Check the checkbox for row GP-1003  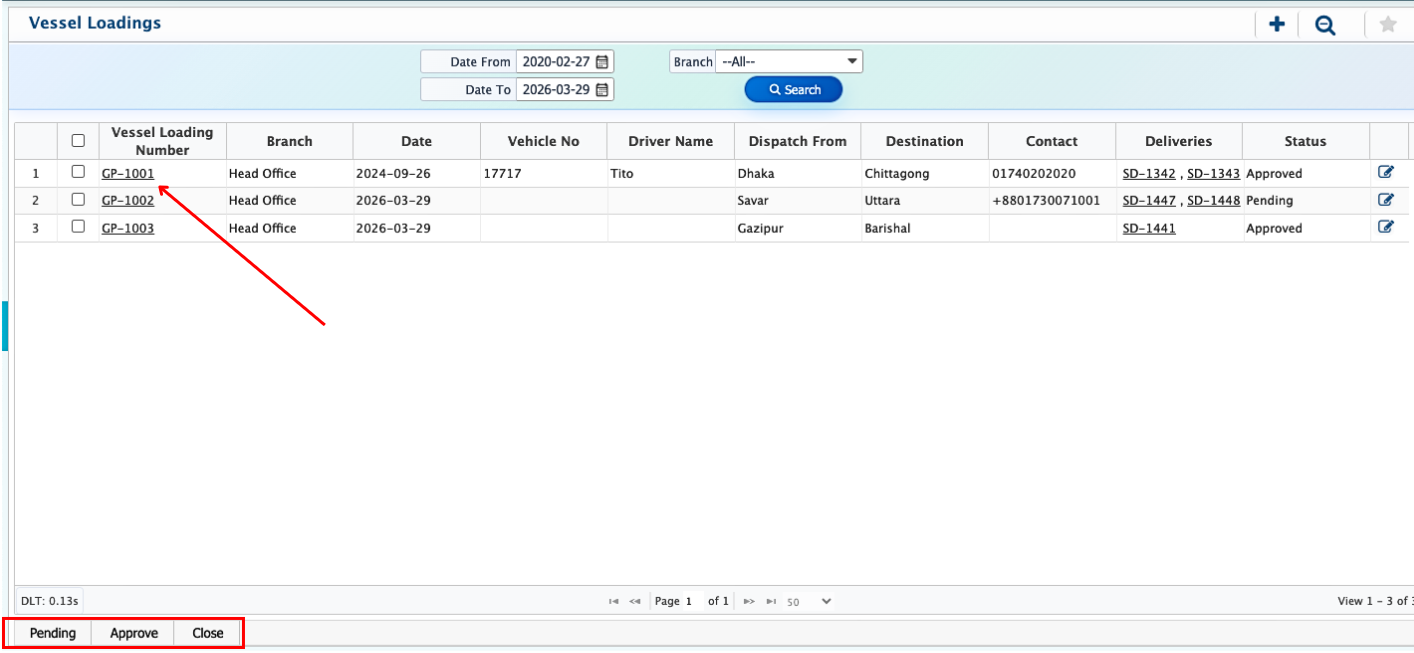[79, 227]
